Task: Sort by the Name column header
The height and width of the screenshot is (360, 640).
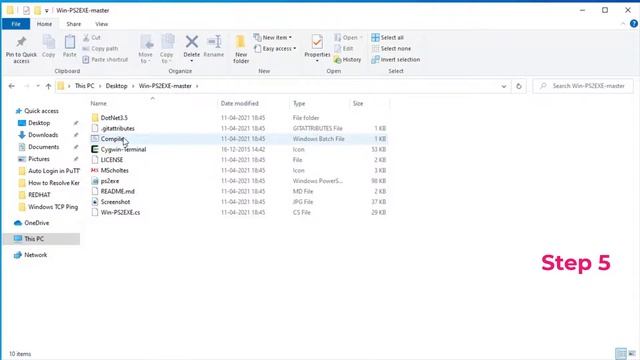Action: (x=98, y=104)
